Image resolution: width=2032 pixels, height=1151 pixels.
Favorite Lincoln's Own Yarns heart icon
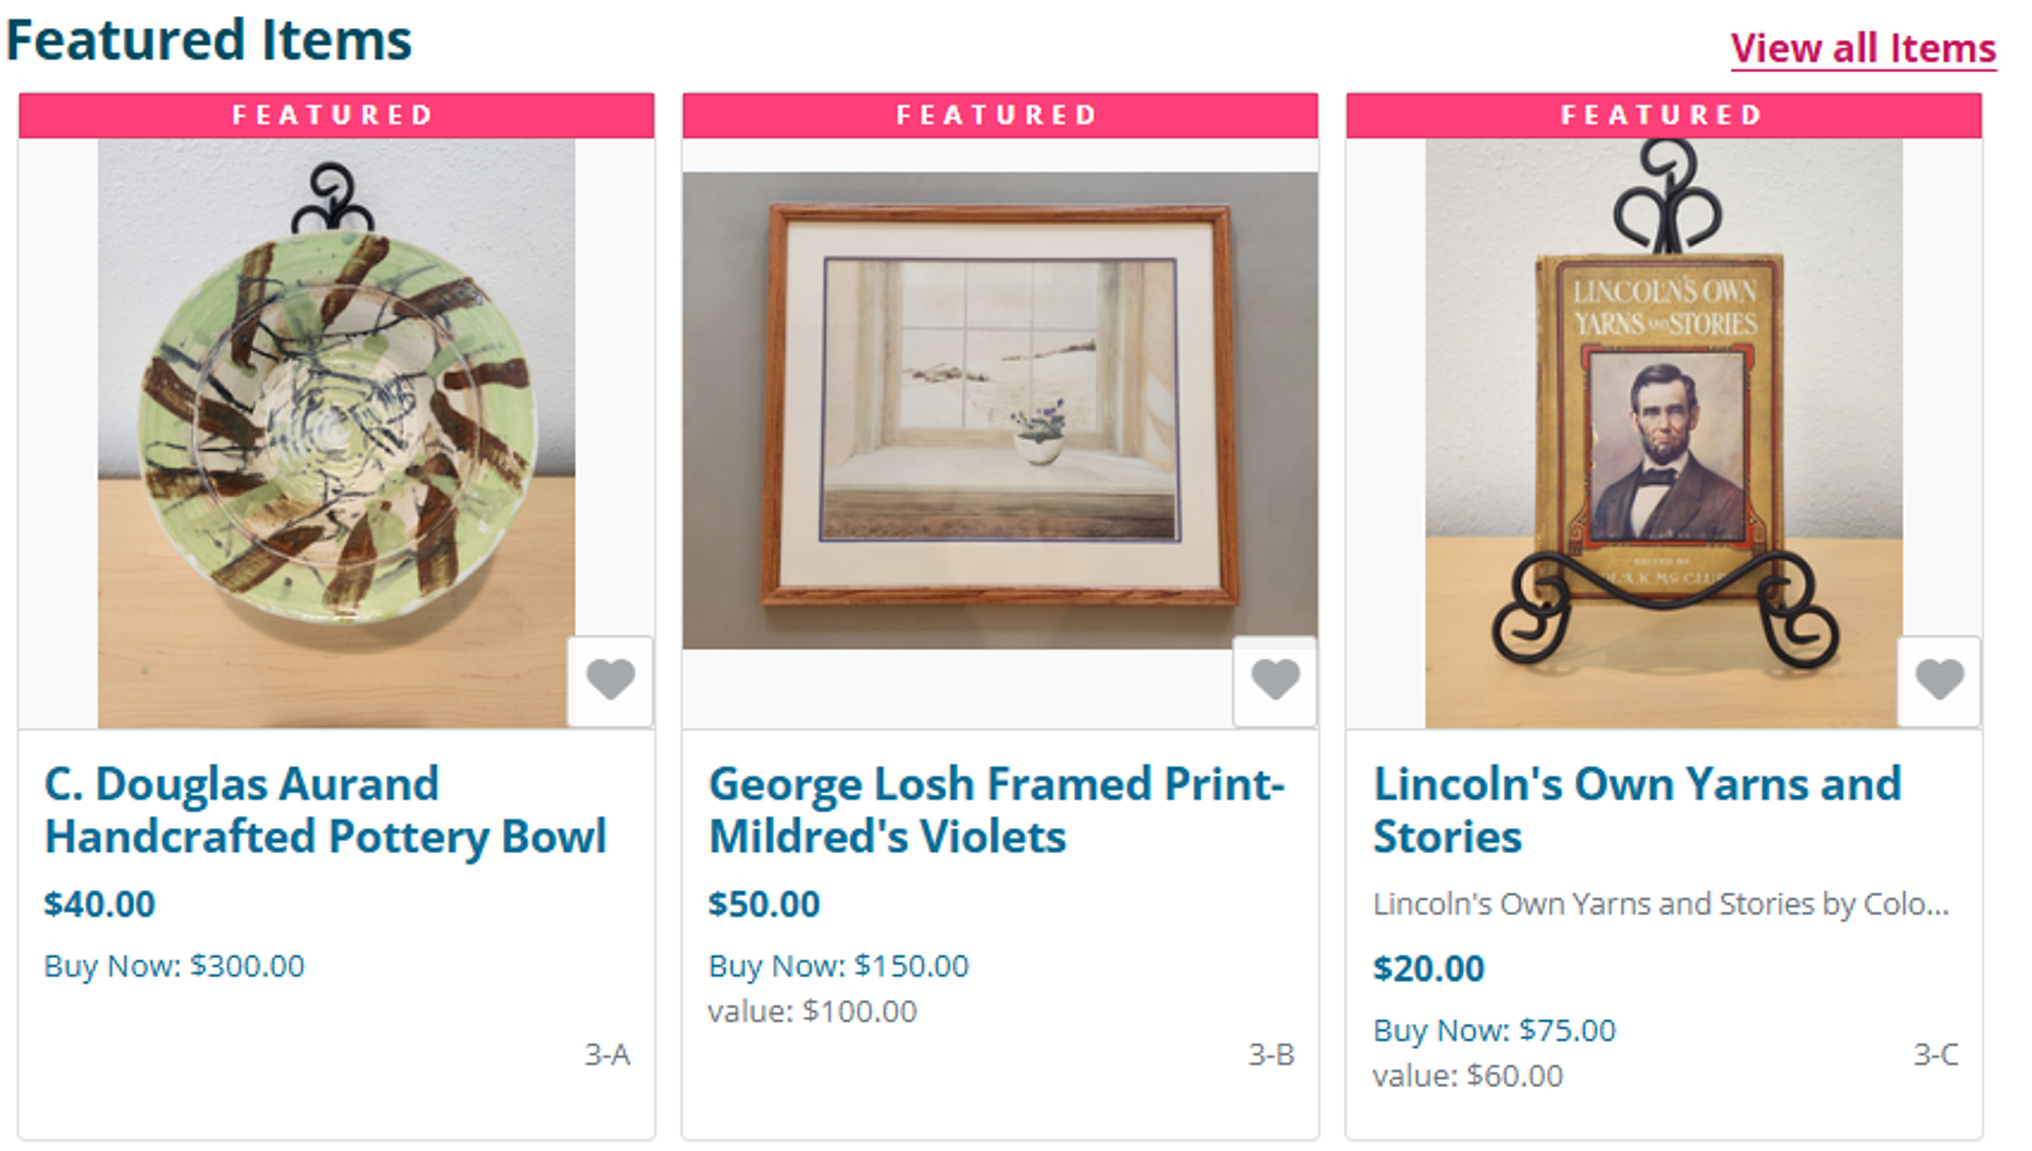1939,681
